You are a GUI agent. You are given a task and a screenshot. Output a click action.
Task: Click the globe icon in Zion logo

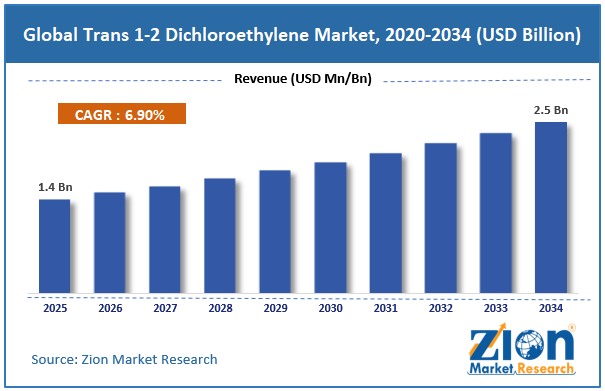tap(531, 344)
